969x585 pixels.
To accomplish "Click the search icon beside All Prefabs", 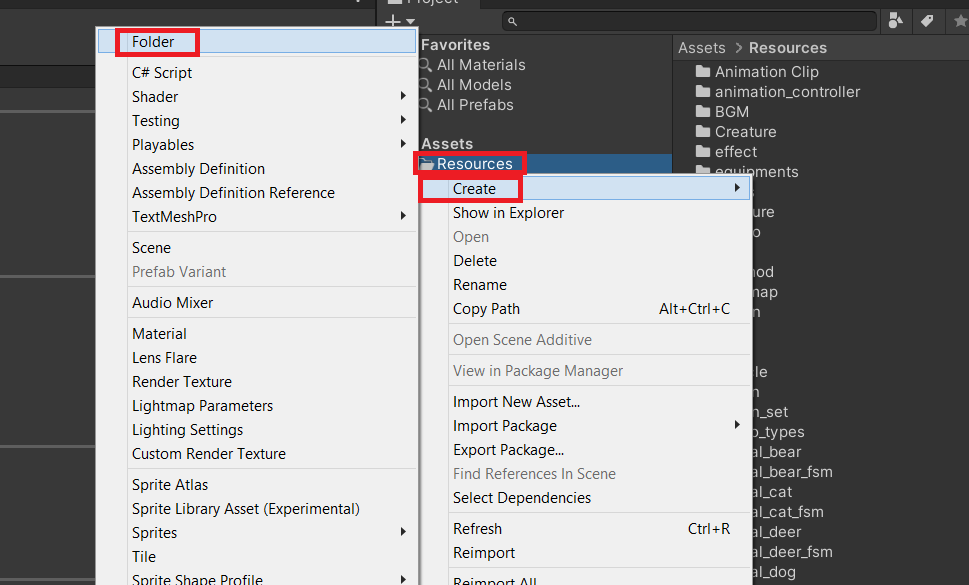I will 425,106.
